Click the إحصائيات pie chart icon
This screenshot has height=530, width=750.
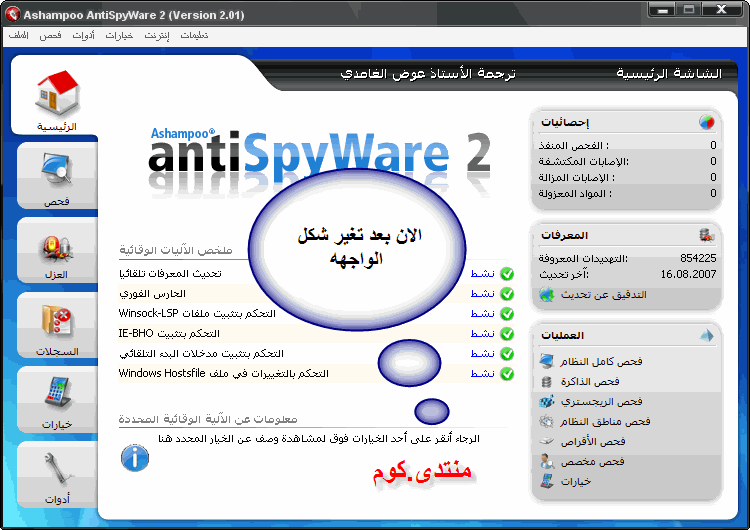[706, 122]
